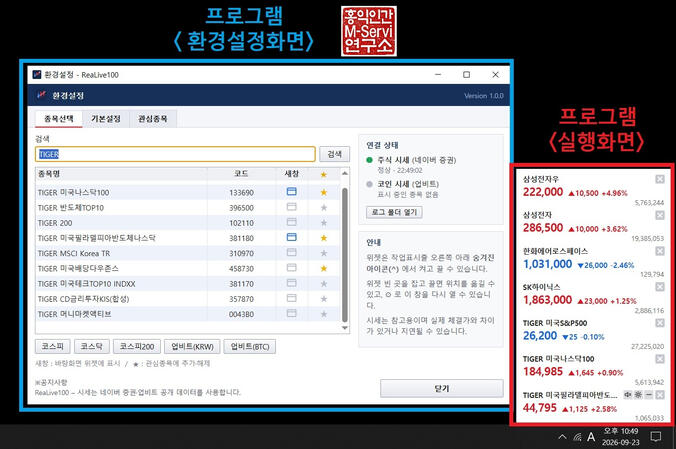
Task: Click the widget minimize dash icon
Action: pos(649,395)
